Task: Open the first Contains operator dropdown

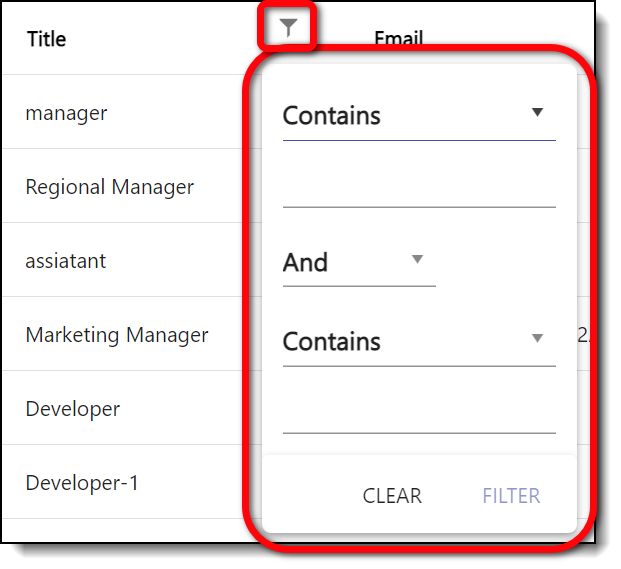Action: pos(418,116)
